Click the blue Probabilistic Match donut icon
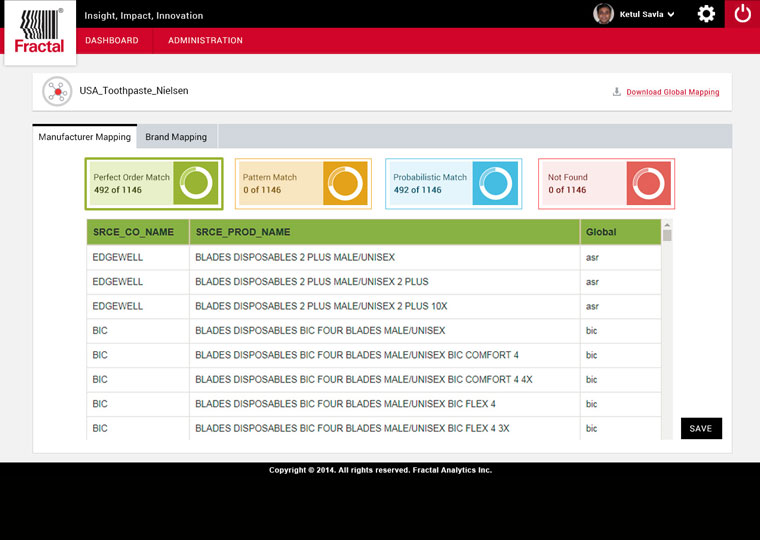This screenshot has width=760, height=540. coord(495,183)
